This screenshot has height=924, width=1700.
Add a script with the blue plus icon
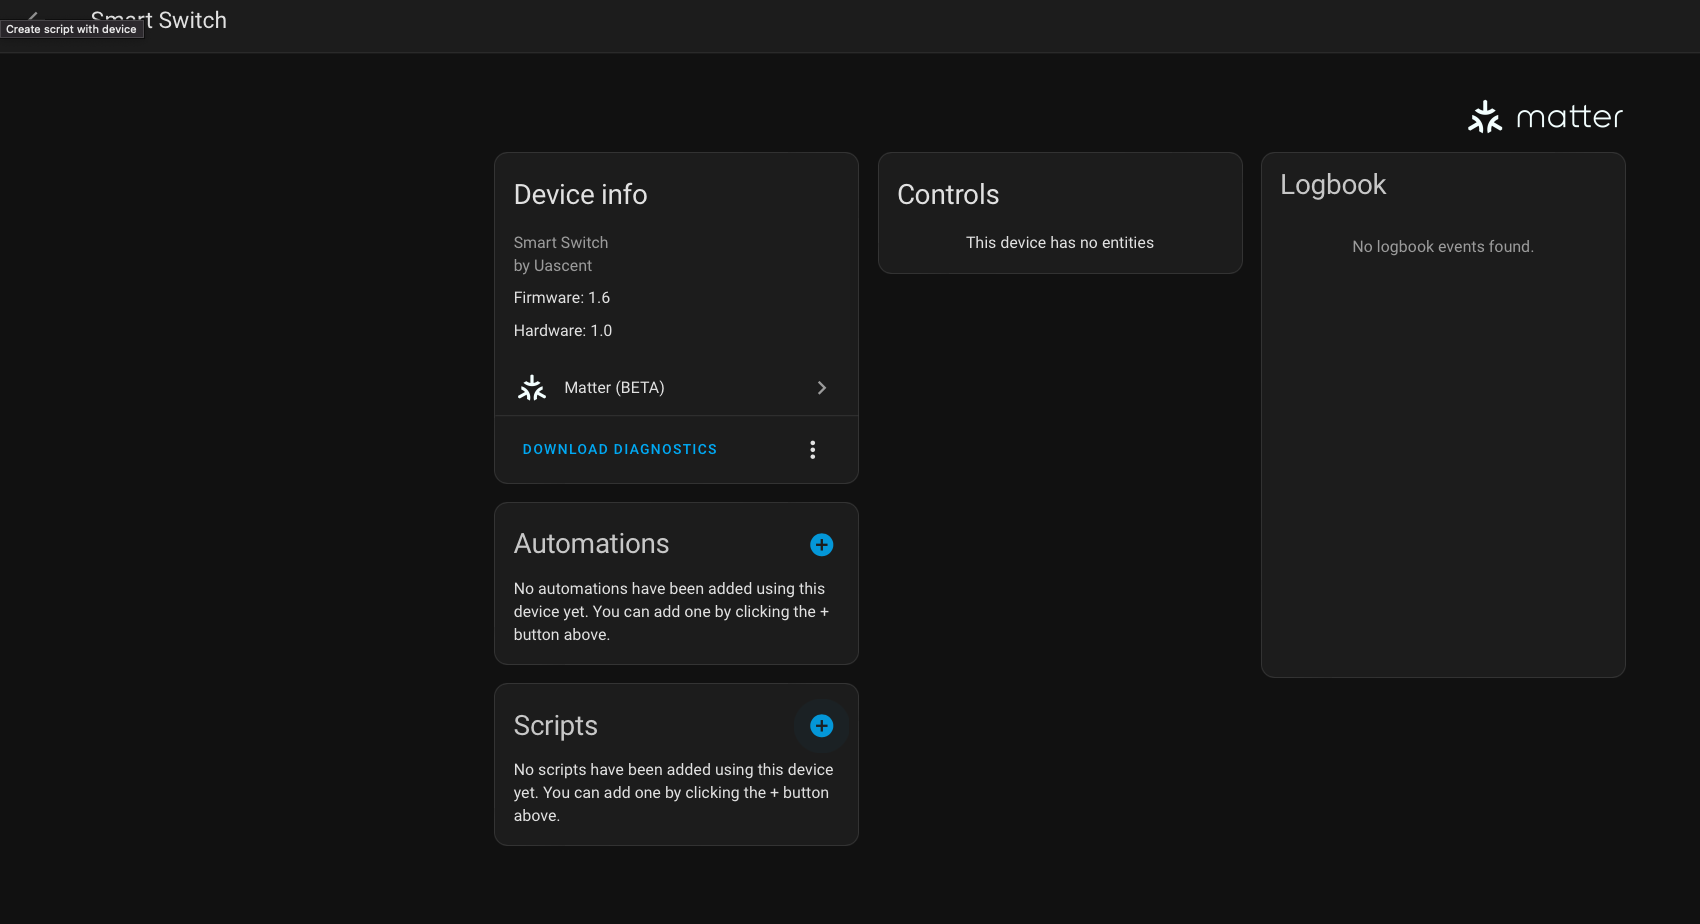[821, 726]
